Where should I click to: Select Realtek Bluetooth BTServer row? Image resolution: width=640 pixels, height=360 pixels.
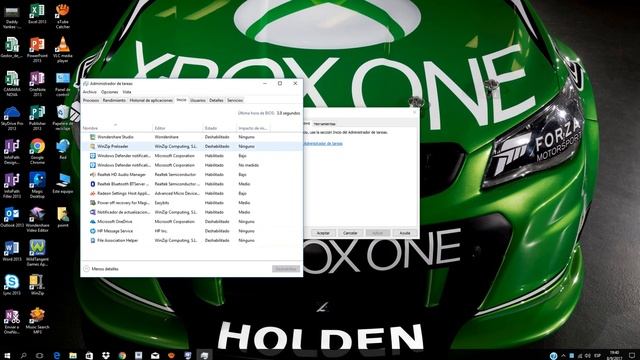[192, 184]
